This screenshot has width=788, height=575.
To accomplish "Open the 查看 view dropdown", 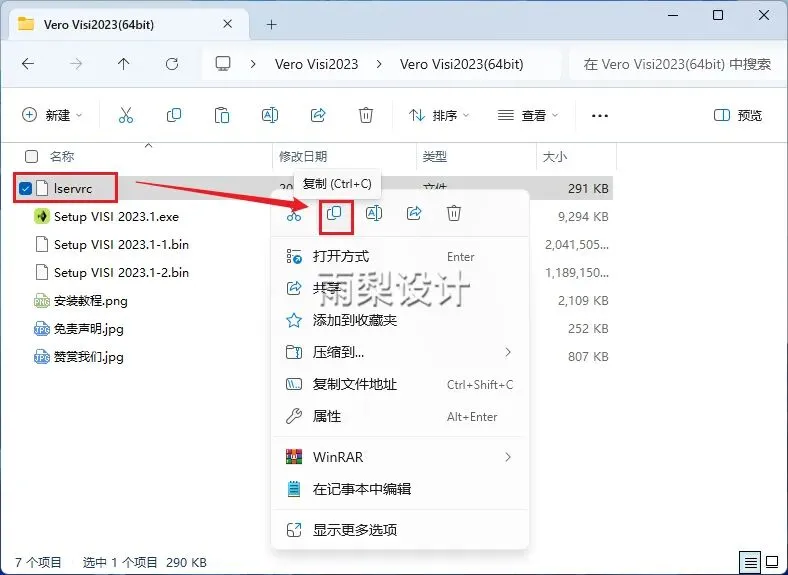I will [528, 116].
